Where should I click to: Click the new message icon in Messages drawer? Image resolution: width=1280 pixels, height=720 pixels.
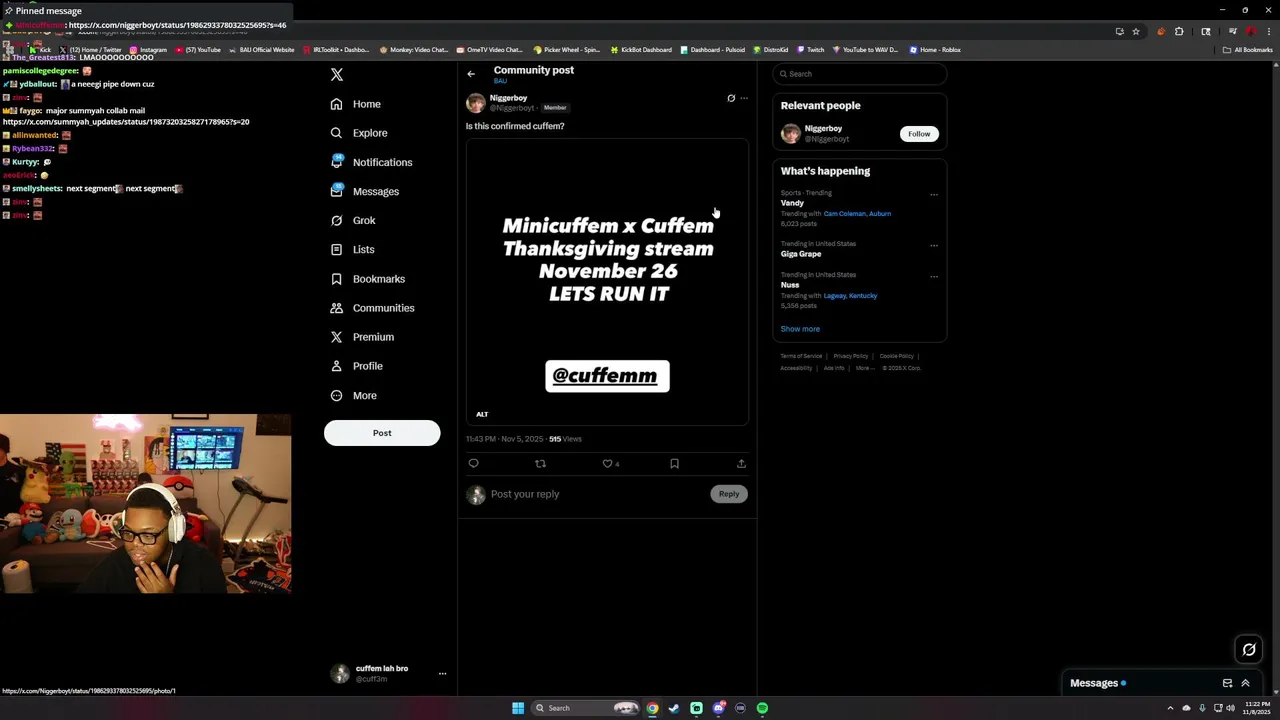pos(1227,684)
